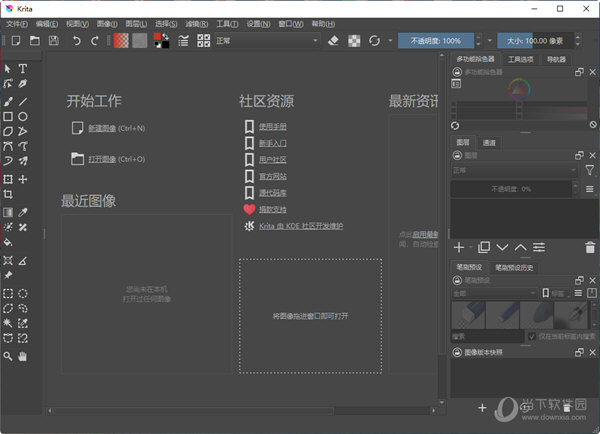
Task: Select the Zoom magnifier tool
Action: click(x=8, y=357)
